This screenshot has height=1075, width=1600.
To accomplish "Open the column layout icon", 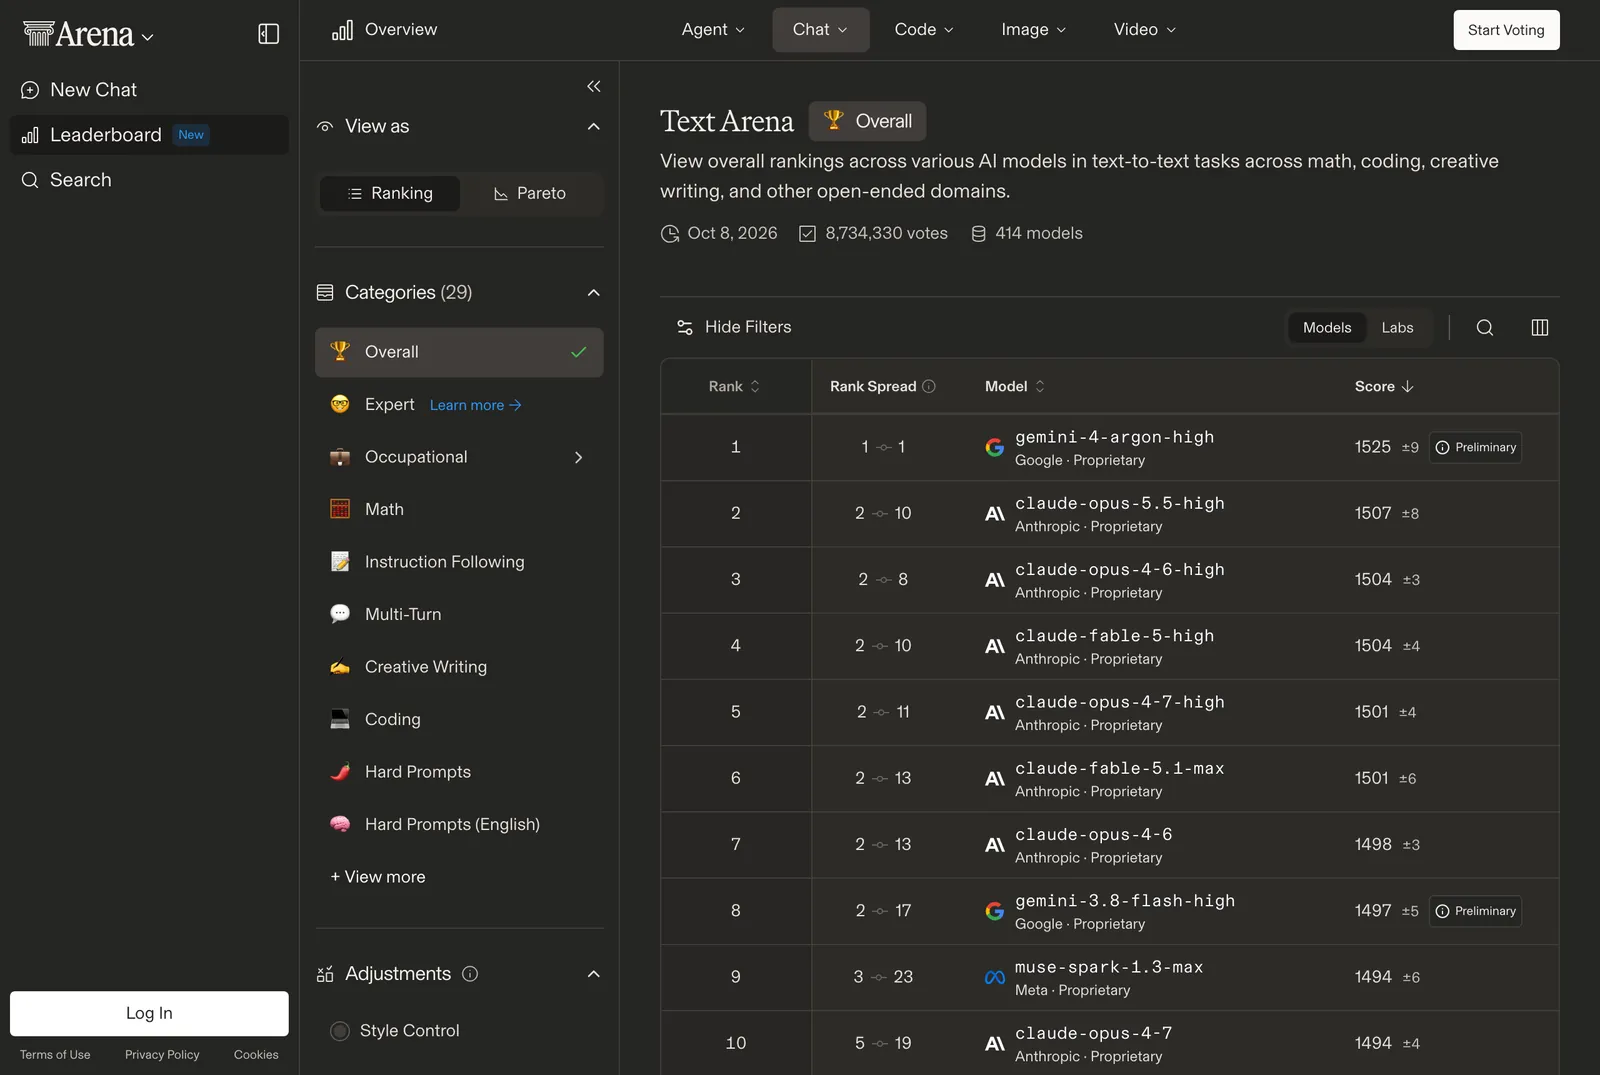I will pyautogui.click(x=1540, y=328).
